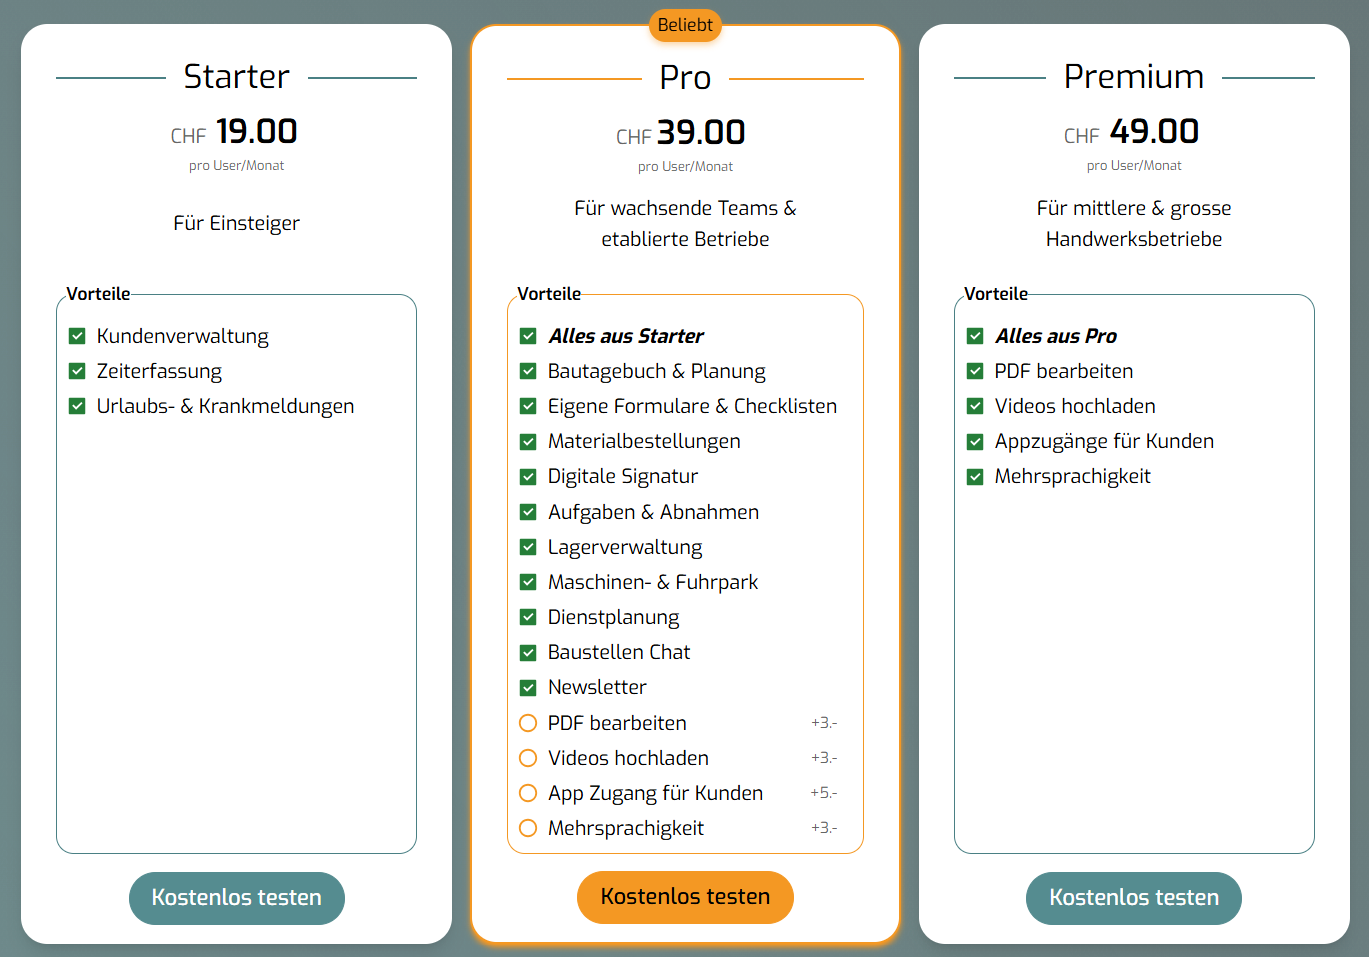
Task: Click the Alles aus Pro check icon
Action: pyautogui.click(x=975, y=336)
